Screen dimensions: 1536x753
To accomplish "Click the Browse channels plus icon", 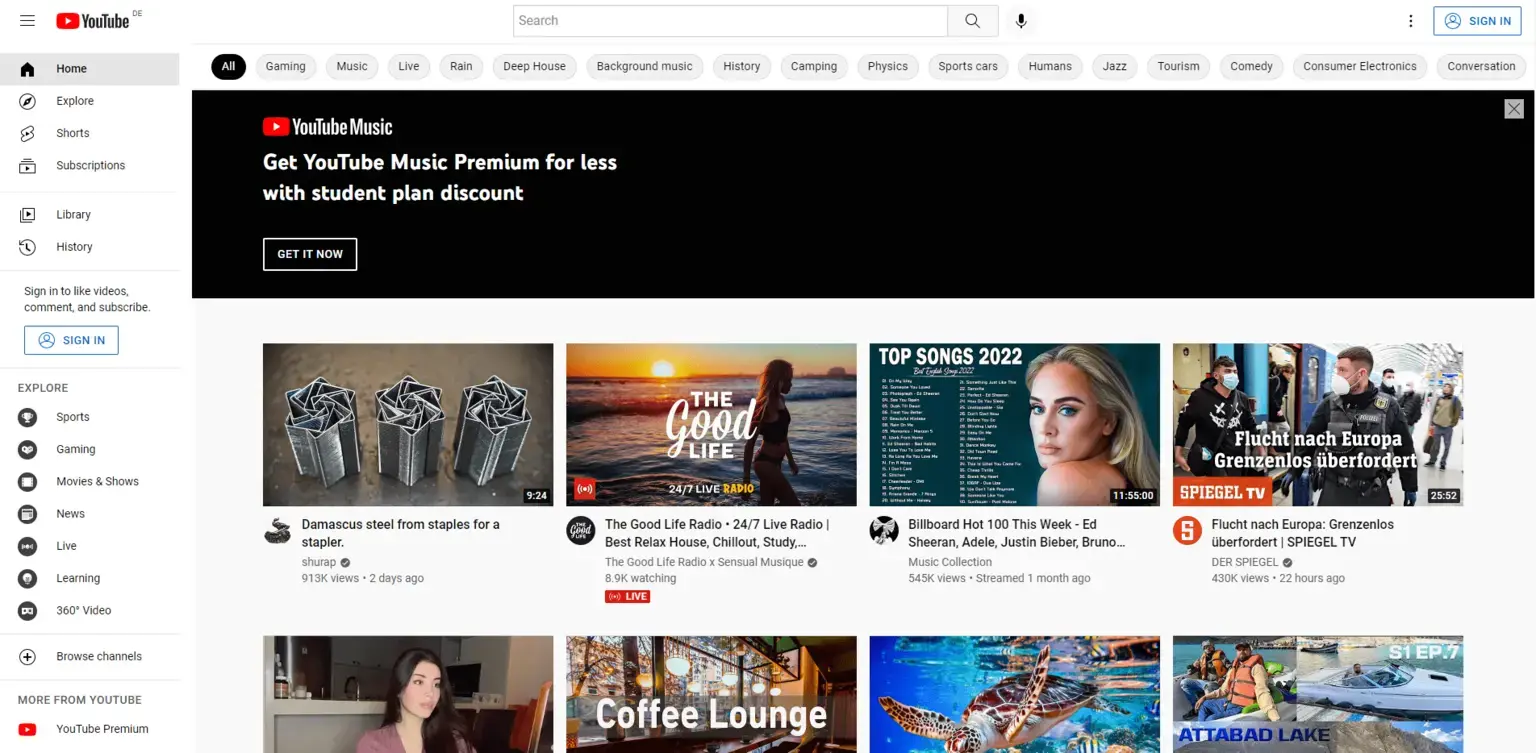I will (27, 657).
